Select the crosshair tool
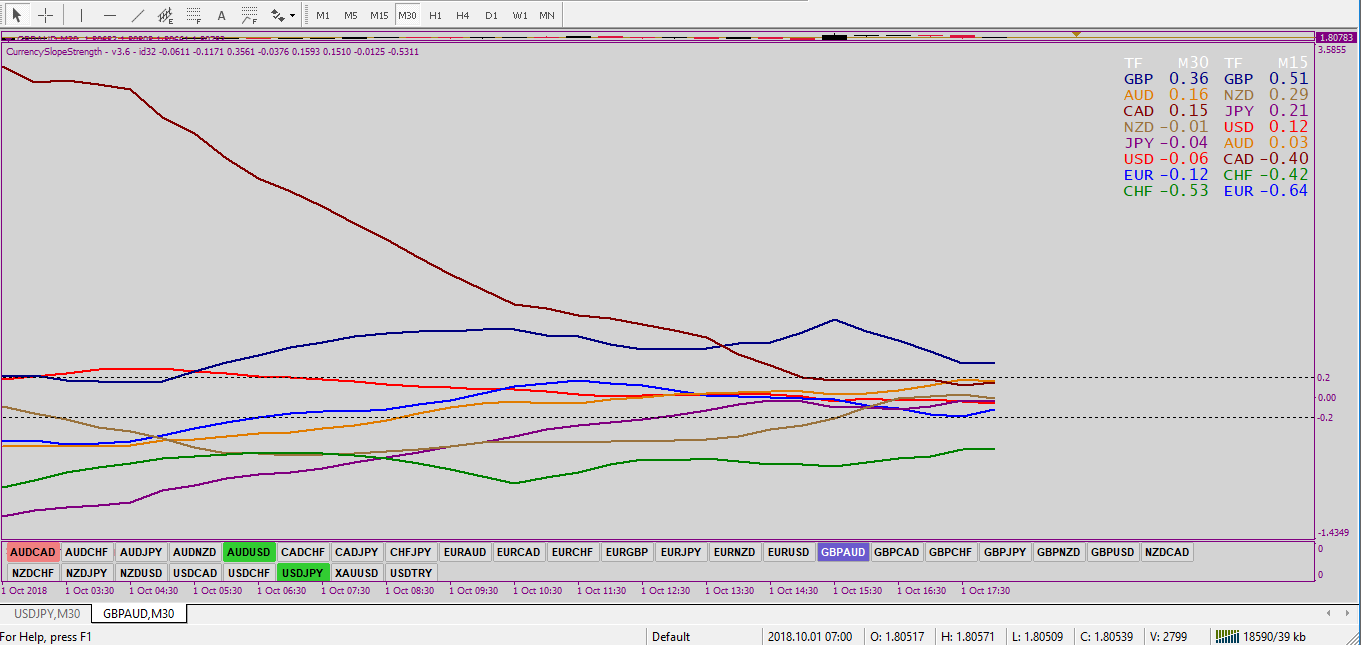Image resolution: width=1361 pixels, height=645 pixels. (45, 15)
